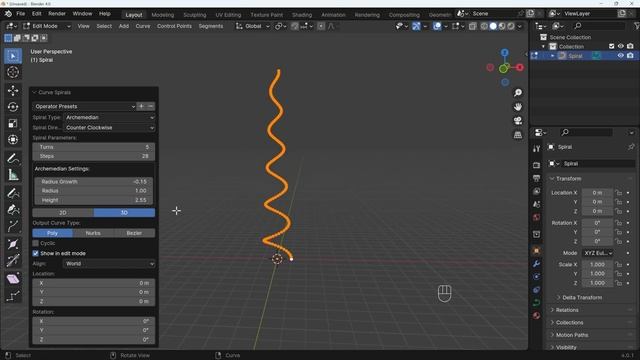Screen dimensions: 640x360
Task: Adjust the Radius Growth slider
Action: point(93,182)
